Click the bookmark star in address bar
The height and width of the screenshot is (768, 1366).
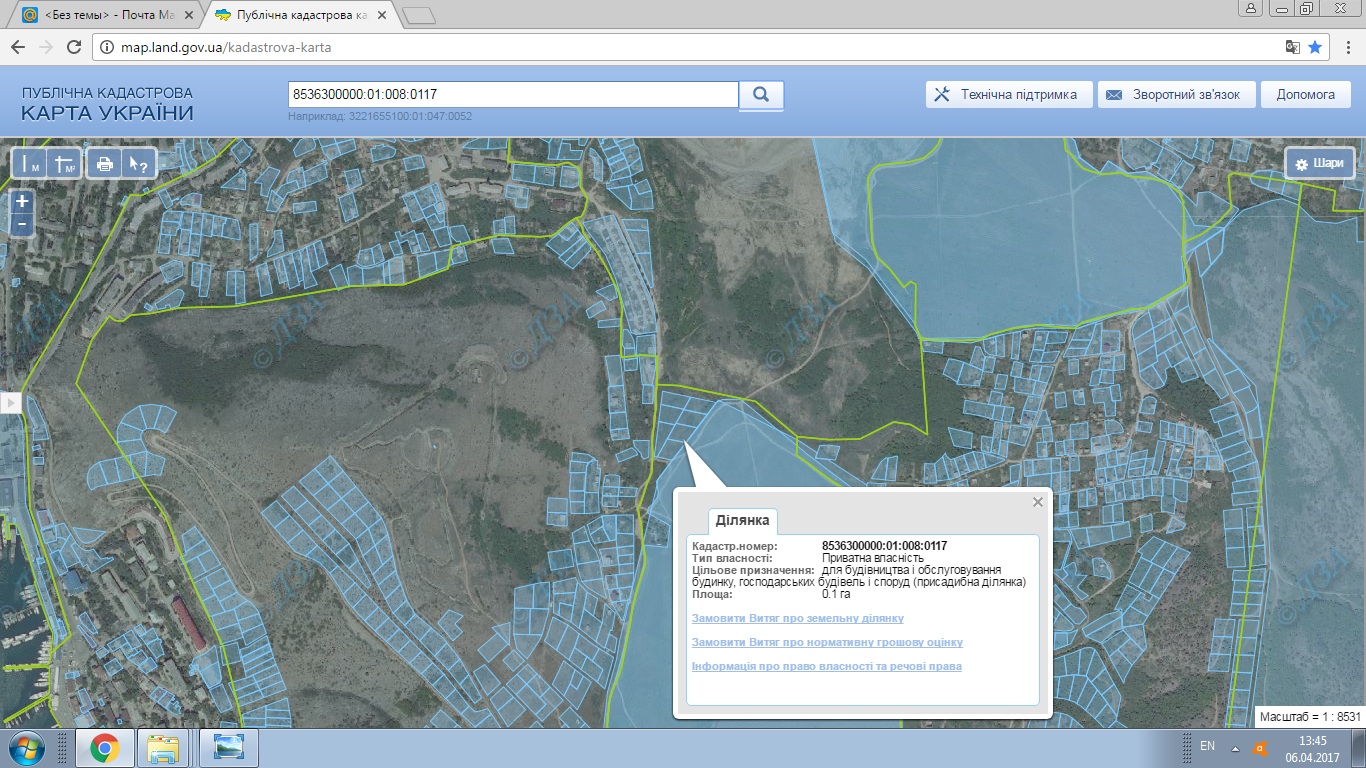pos(1315,47)
